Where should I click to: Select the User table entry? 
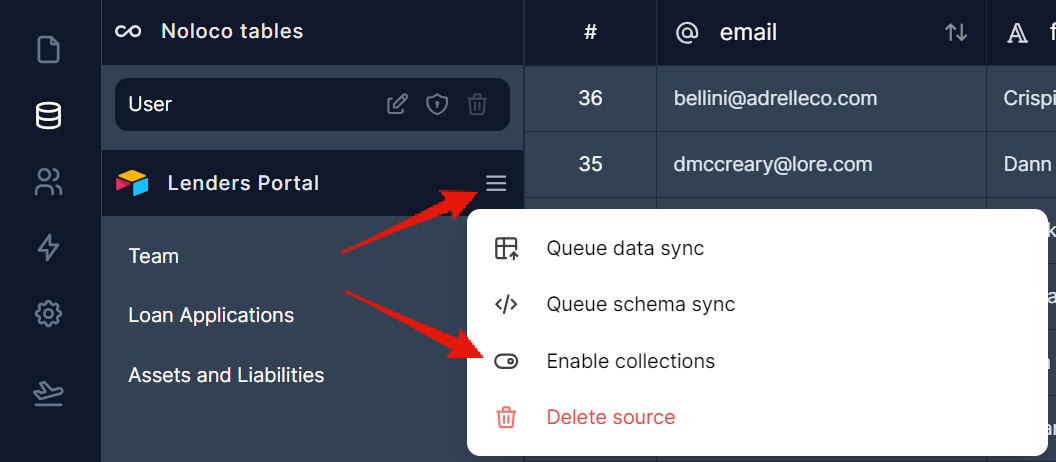point(150,104)
